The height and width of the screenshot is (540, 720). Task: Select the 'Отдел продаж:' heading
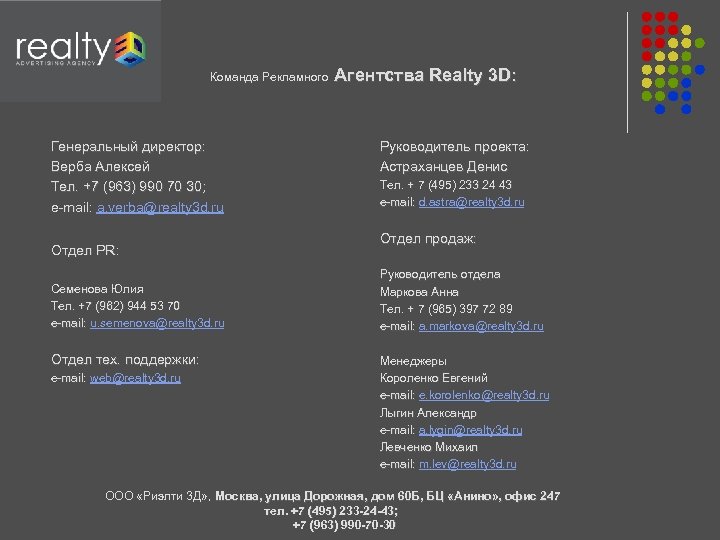[x=428, y=239]
